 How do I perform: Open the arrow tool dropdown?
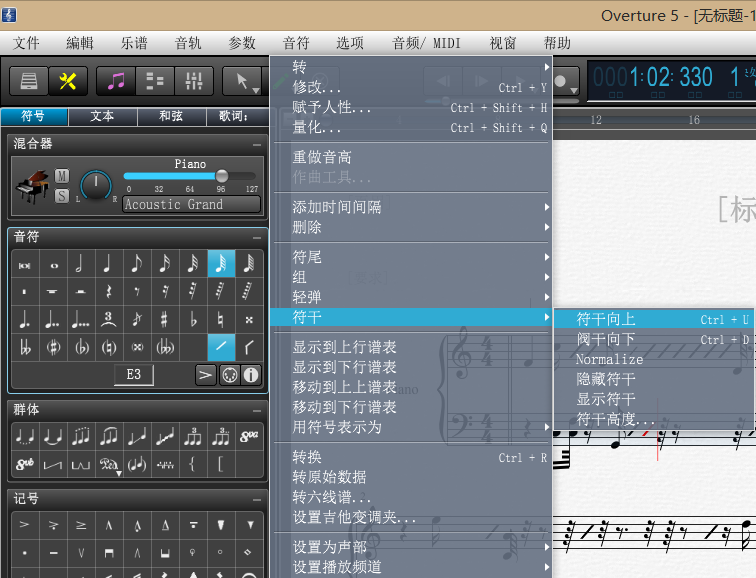[x=256, y=90]
